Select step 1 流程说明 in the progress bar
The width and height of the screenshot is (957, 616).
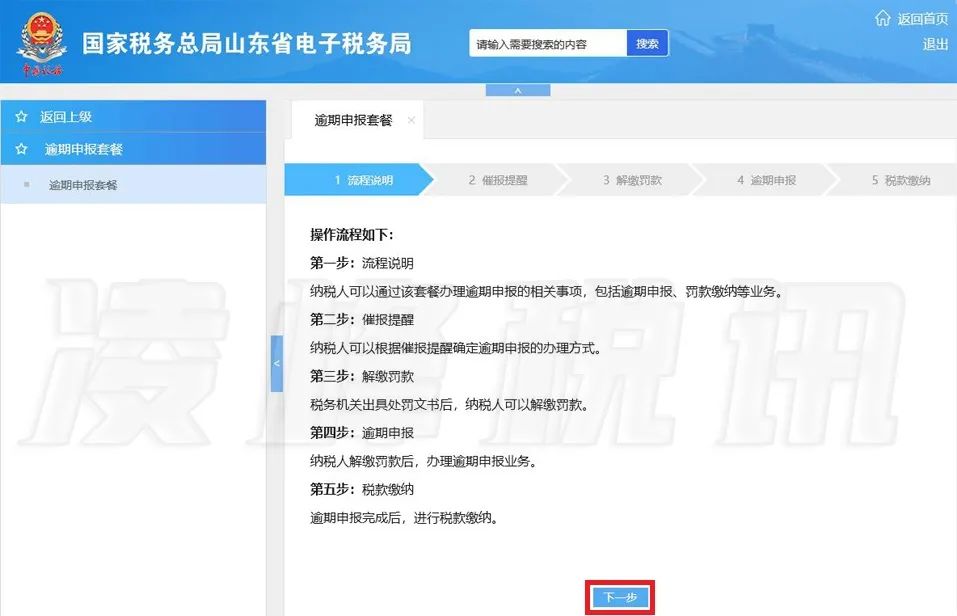360,181
